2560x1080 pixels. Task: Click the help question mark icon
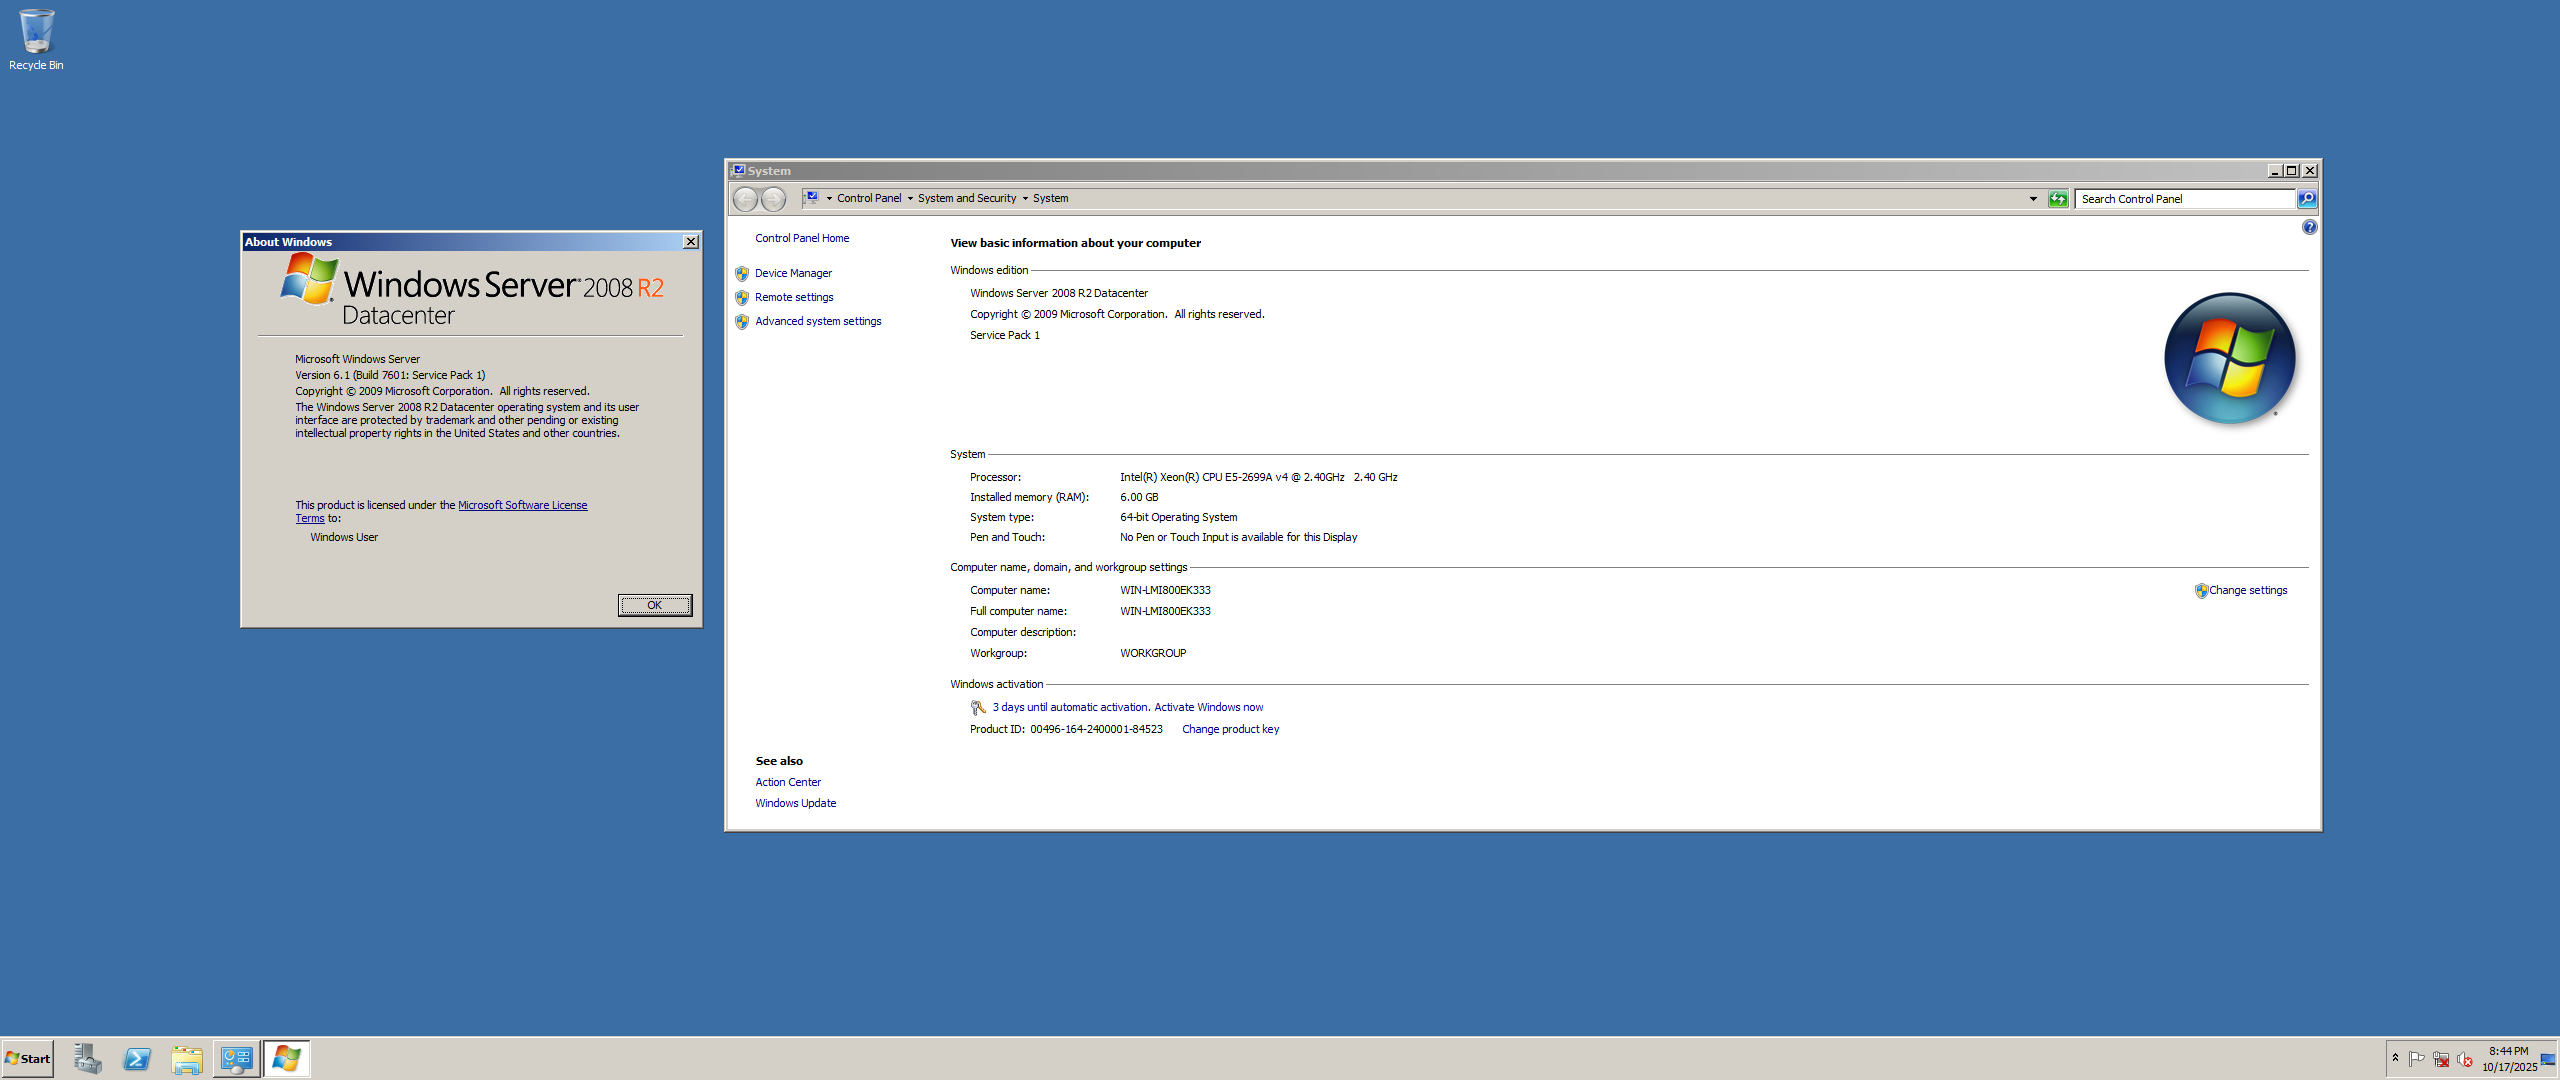(x=2309, y=228)
